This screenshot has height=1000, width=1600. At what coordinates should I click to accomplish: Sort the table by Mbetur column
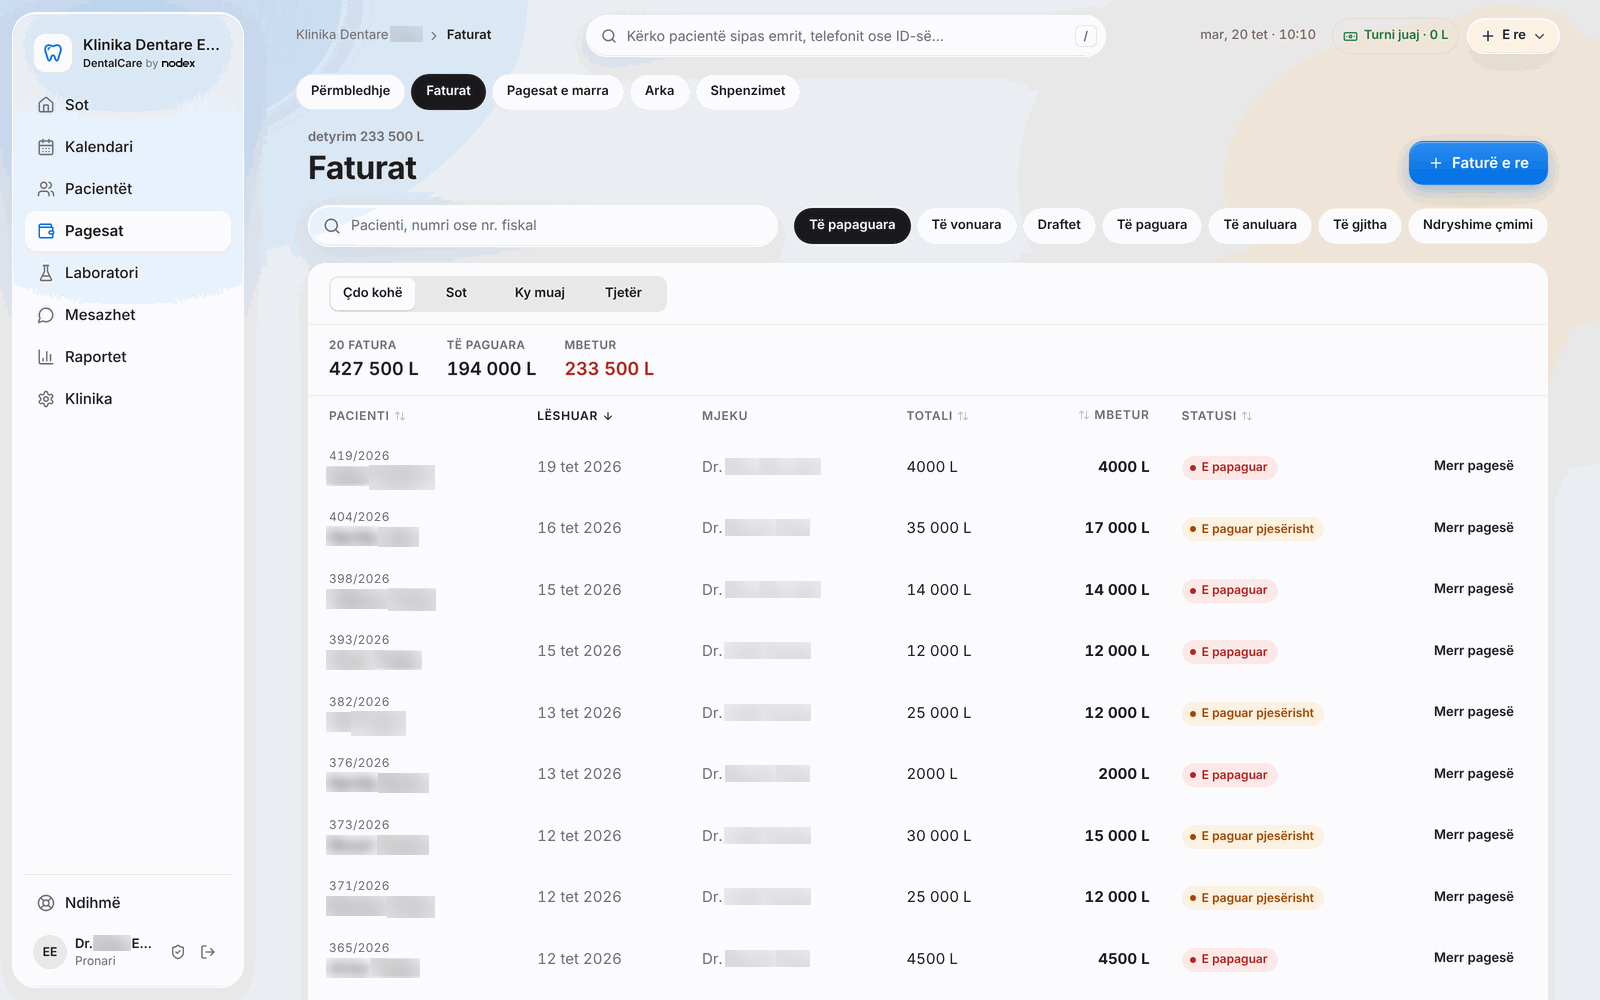[x=1113, y=415]
